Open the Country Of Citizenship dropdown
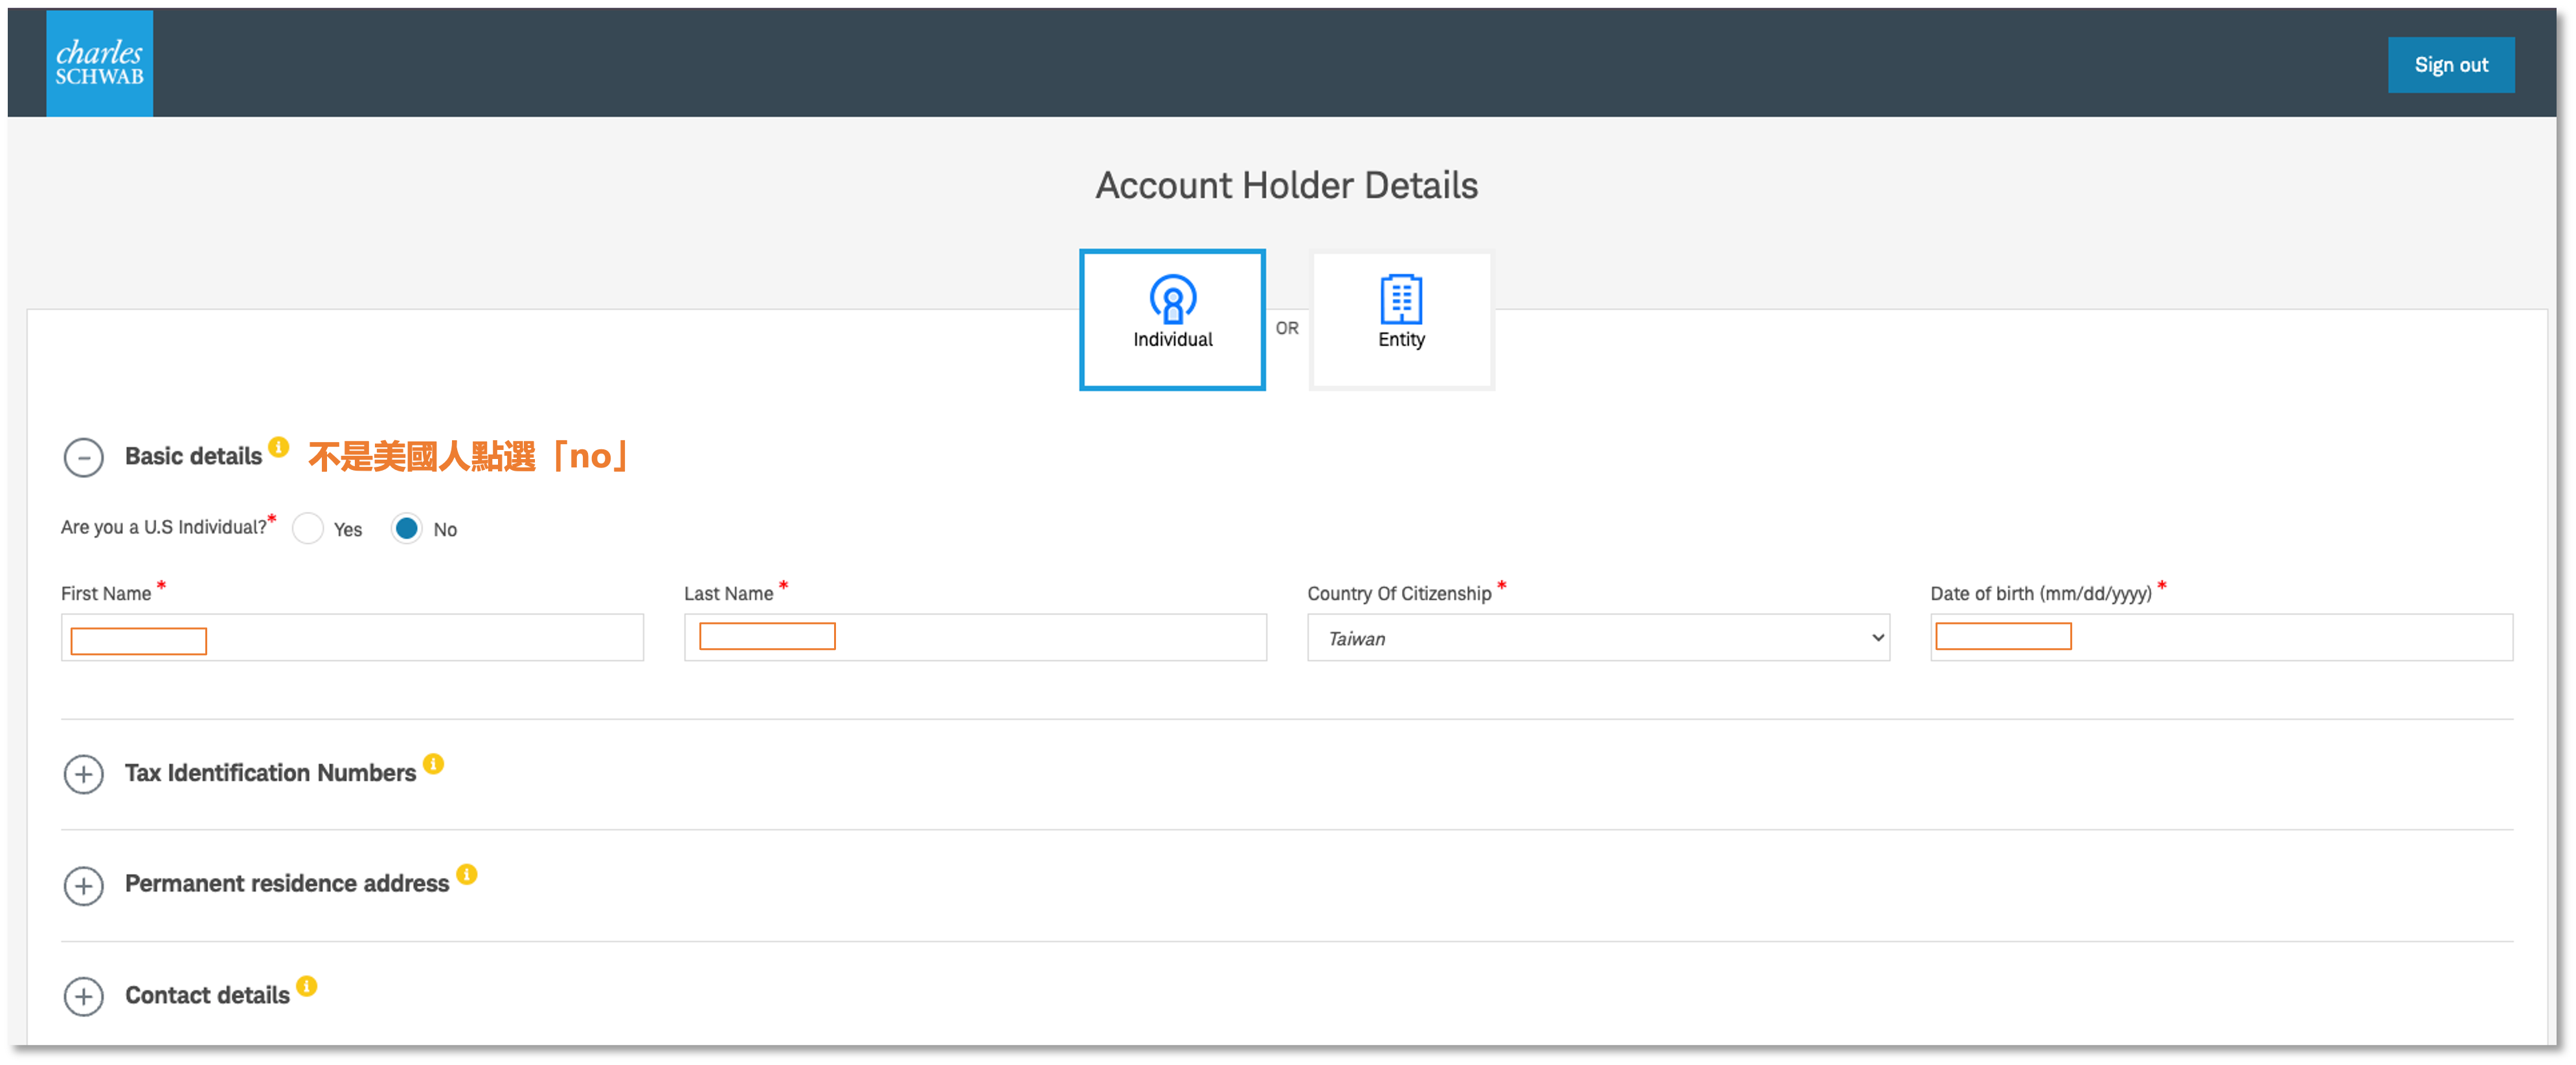Screen dimensions: 2576x1065 point(1597,638)
